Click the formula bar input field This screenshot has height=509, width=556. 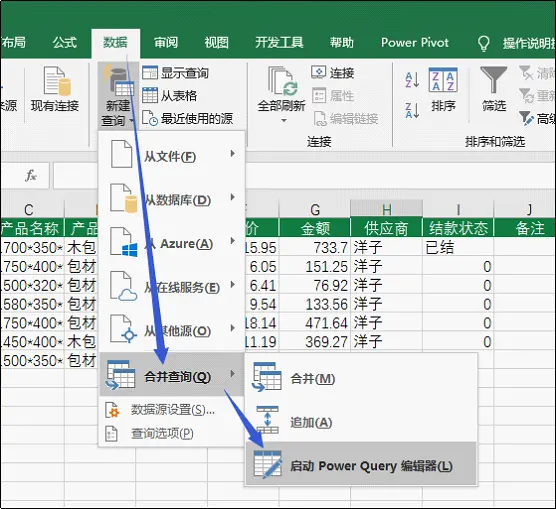(x=304, y=176)
